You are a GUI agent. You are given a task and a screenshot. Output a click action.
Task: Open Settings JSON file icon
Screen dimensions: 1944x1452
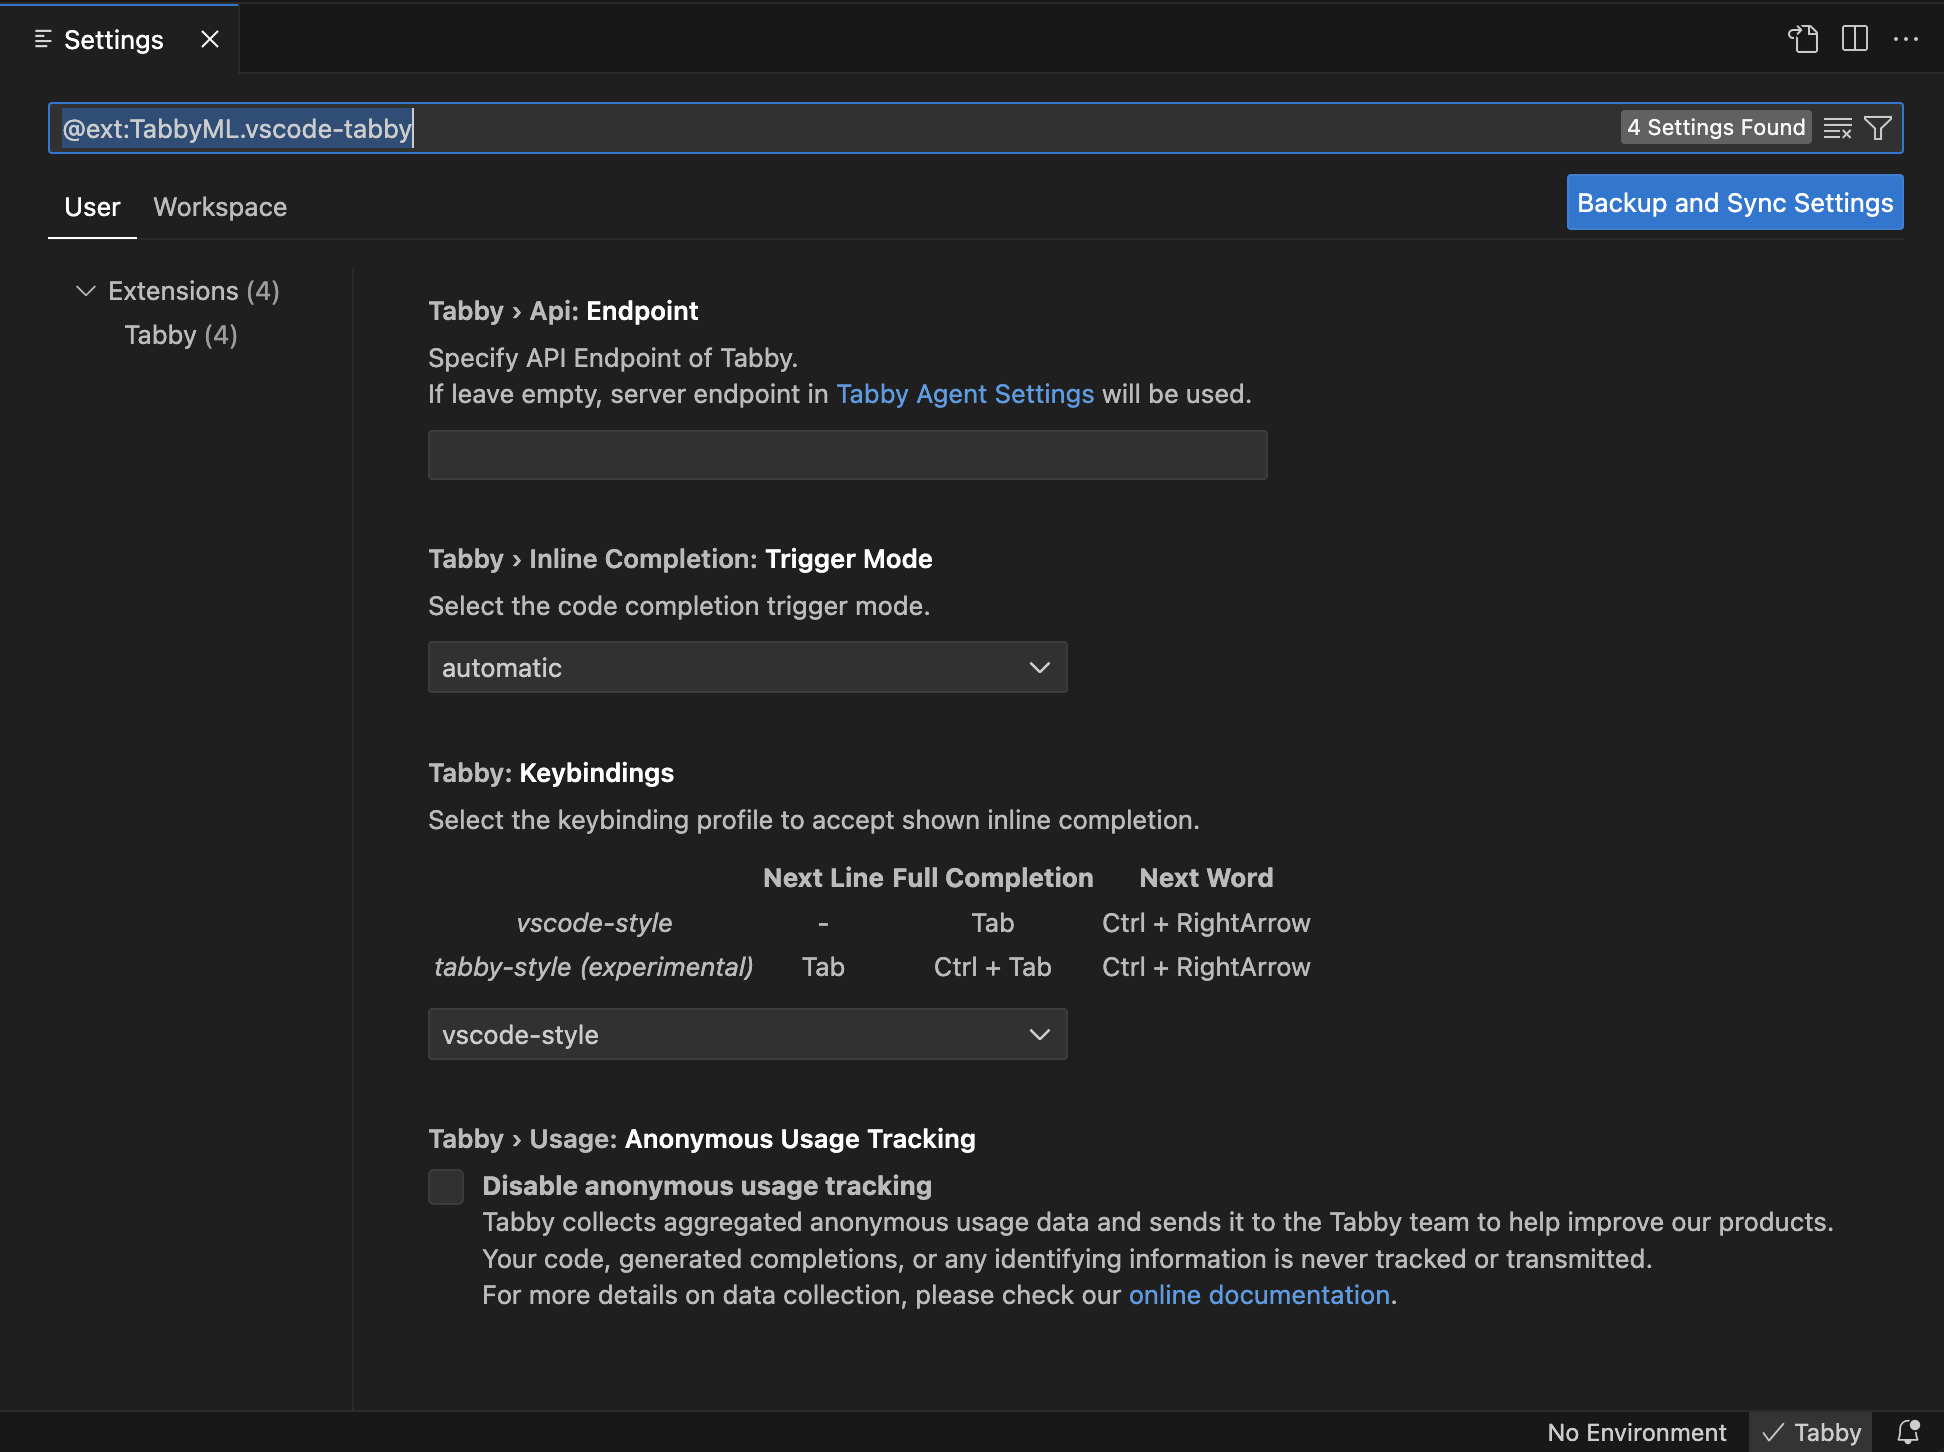click(1803, 39)
